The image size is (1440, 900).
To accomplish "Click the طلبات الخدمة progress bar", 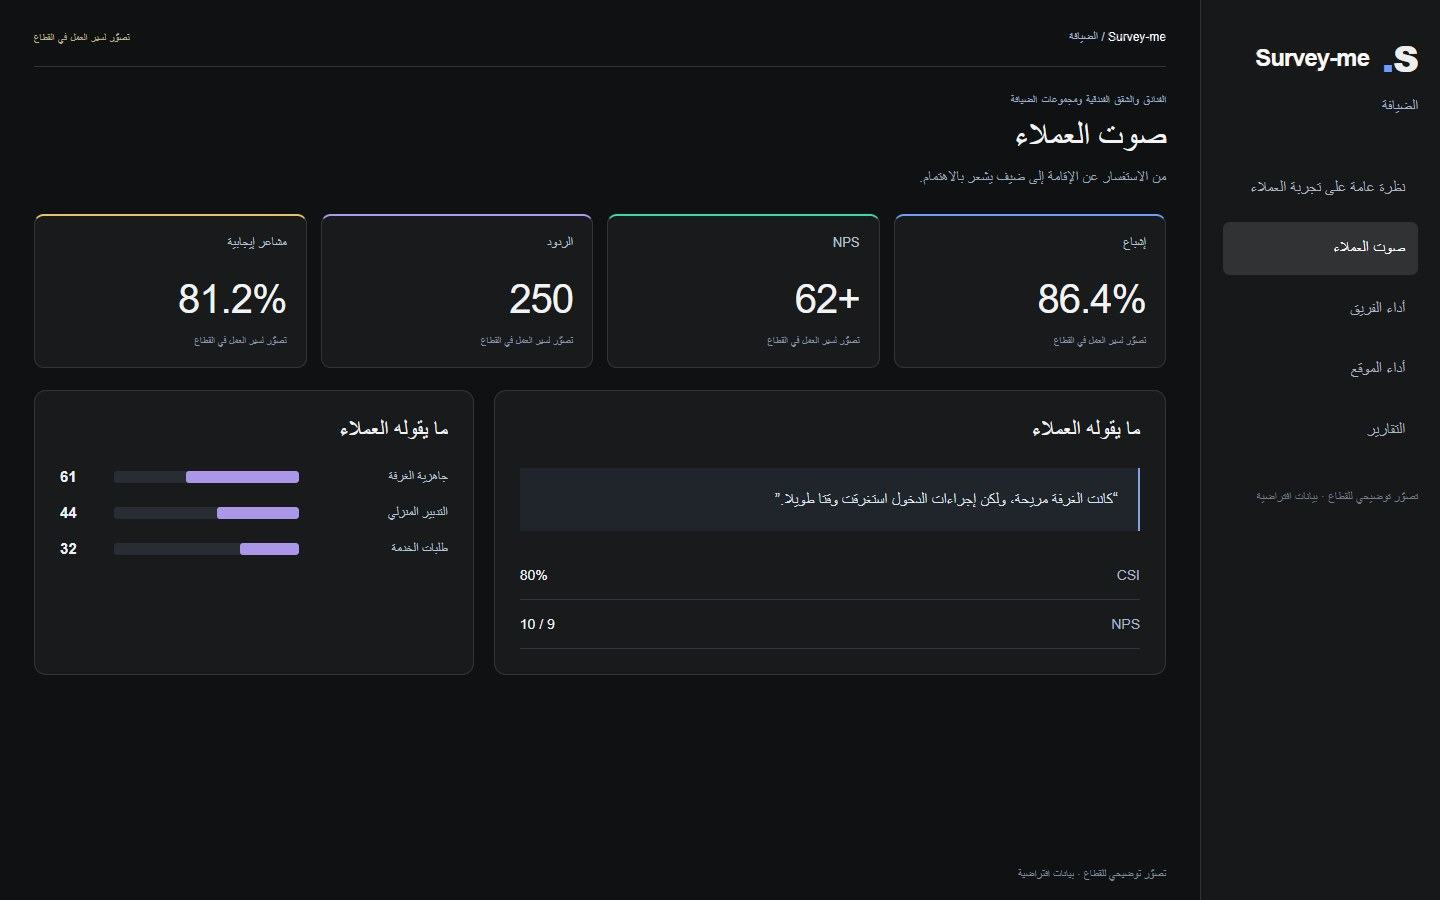I will (x=206, y=549).
